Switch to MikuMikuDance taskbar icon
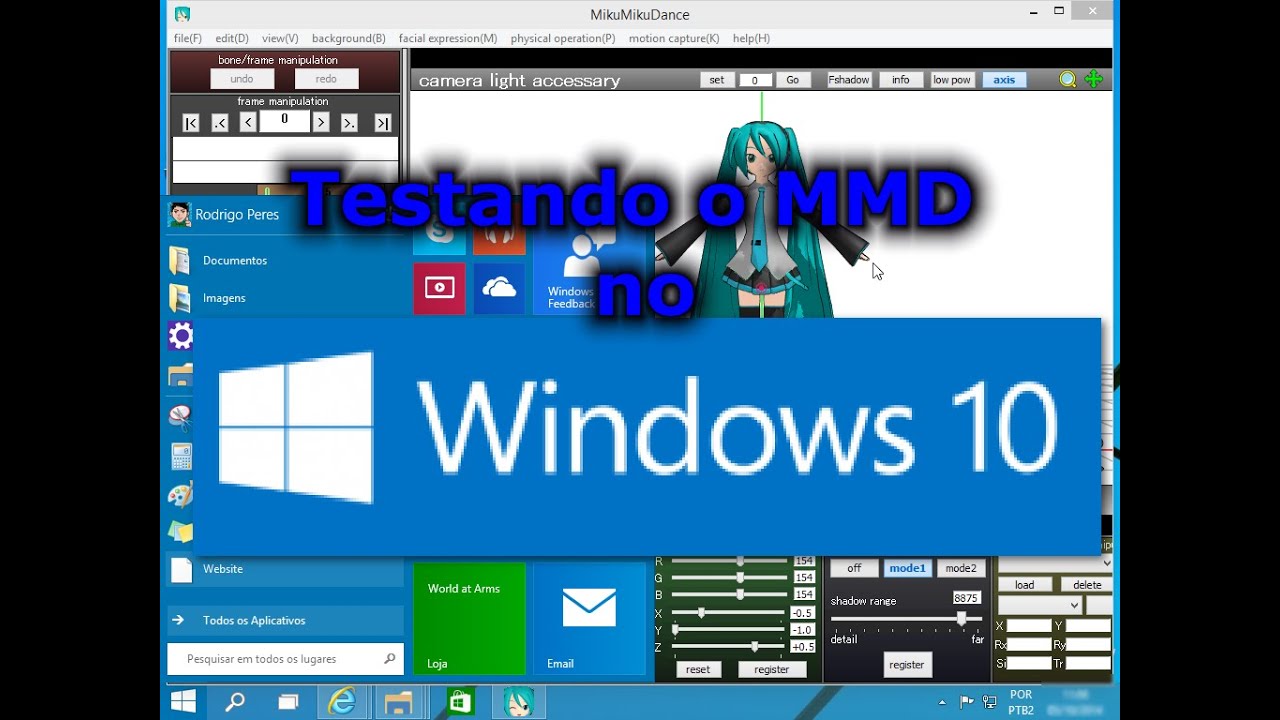 click(x=518, y=702)
